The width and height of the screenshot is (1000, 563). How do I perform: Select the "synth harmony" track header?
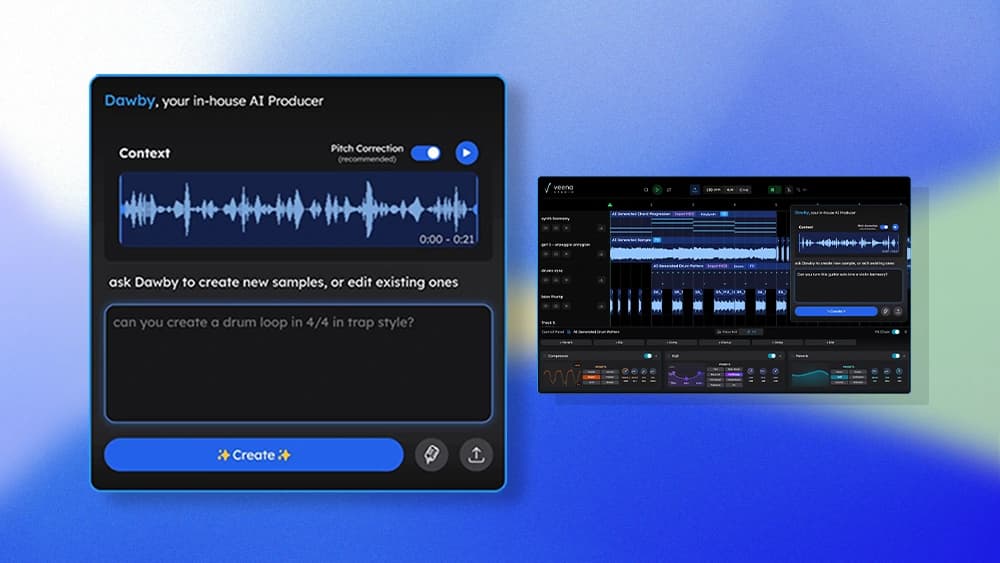tap(555, 219)
